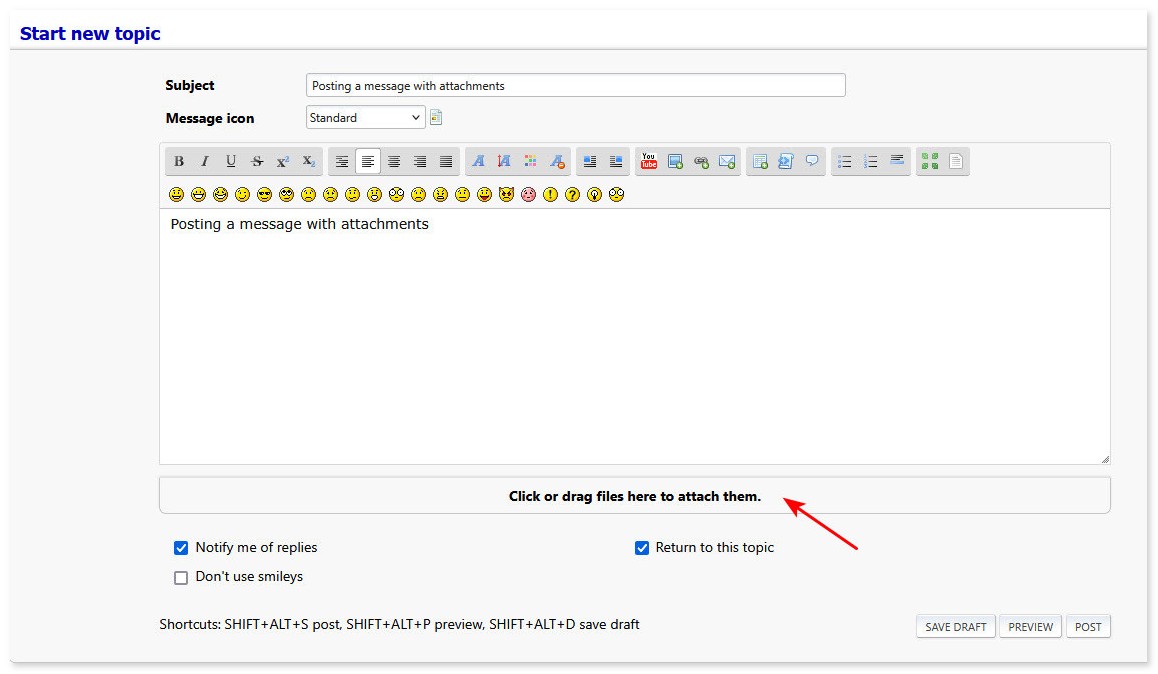Apply superscript formatting
This screenshot has width=1158, height=674.
pyautogui.click(x=282, y=161)
